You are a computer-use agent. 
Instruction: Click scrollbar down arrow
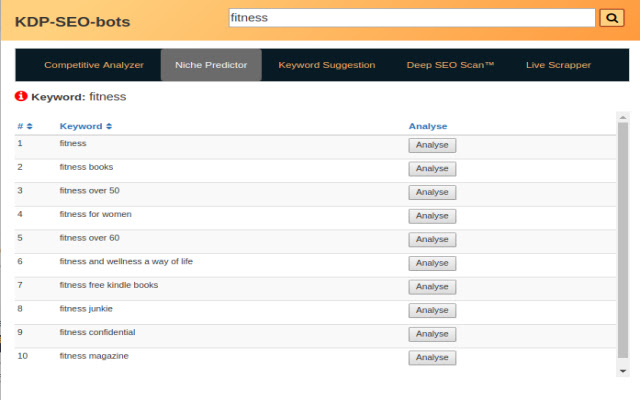tap(623, 370)
